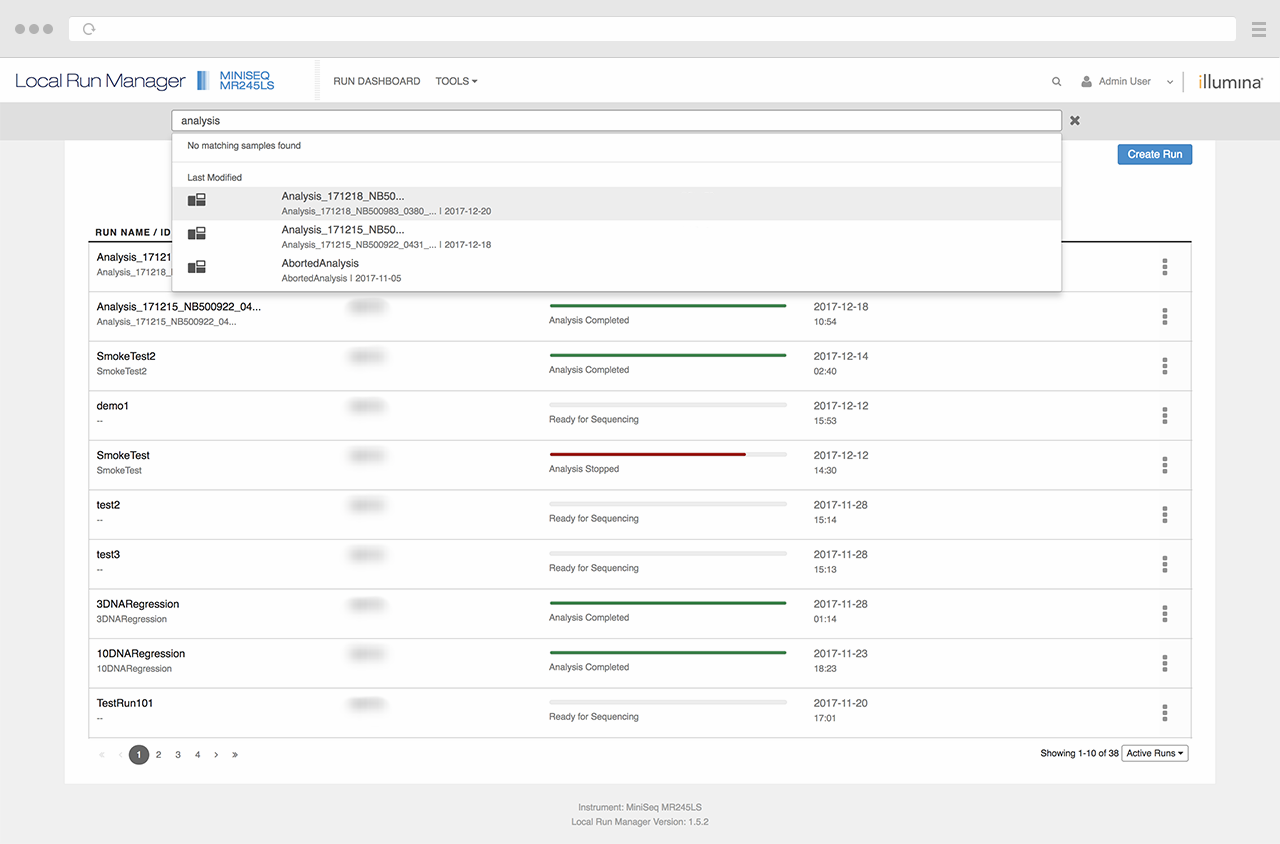Click into the search field containing 'analysis'
Screen dimensions: 1280x844
(x=616, y=120)
